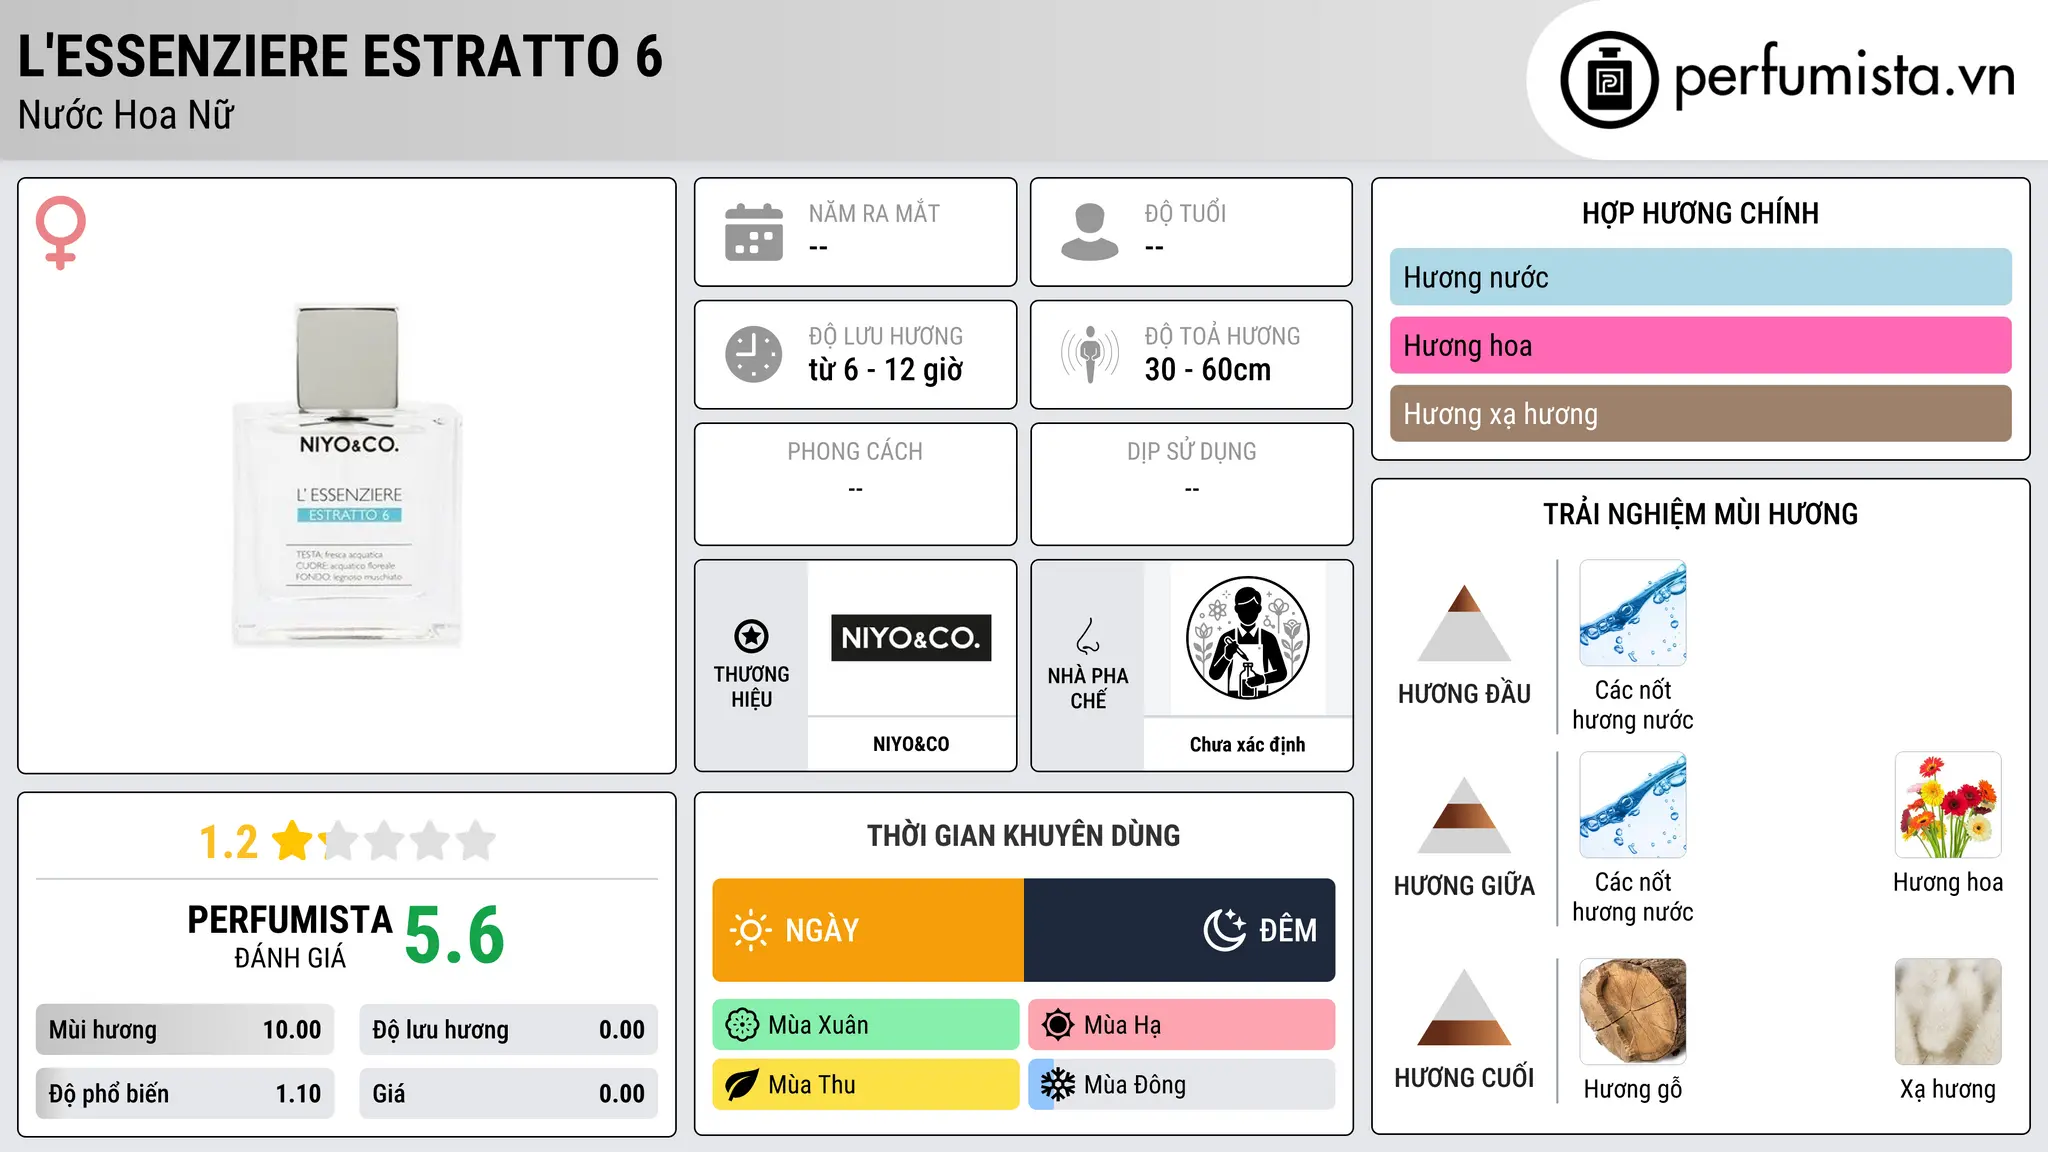2048x1152 pixels.
Task: Click the Hương hoa note label under bouquet
Action: [x=1948, y=882]
